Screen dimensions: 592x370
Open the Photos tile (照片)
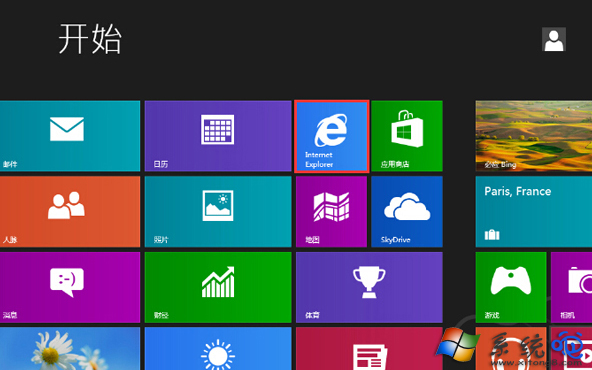(218, 212)
